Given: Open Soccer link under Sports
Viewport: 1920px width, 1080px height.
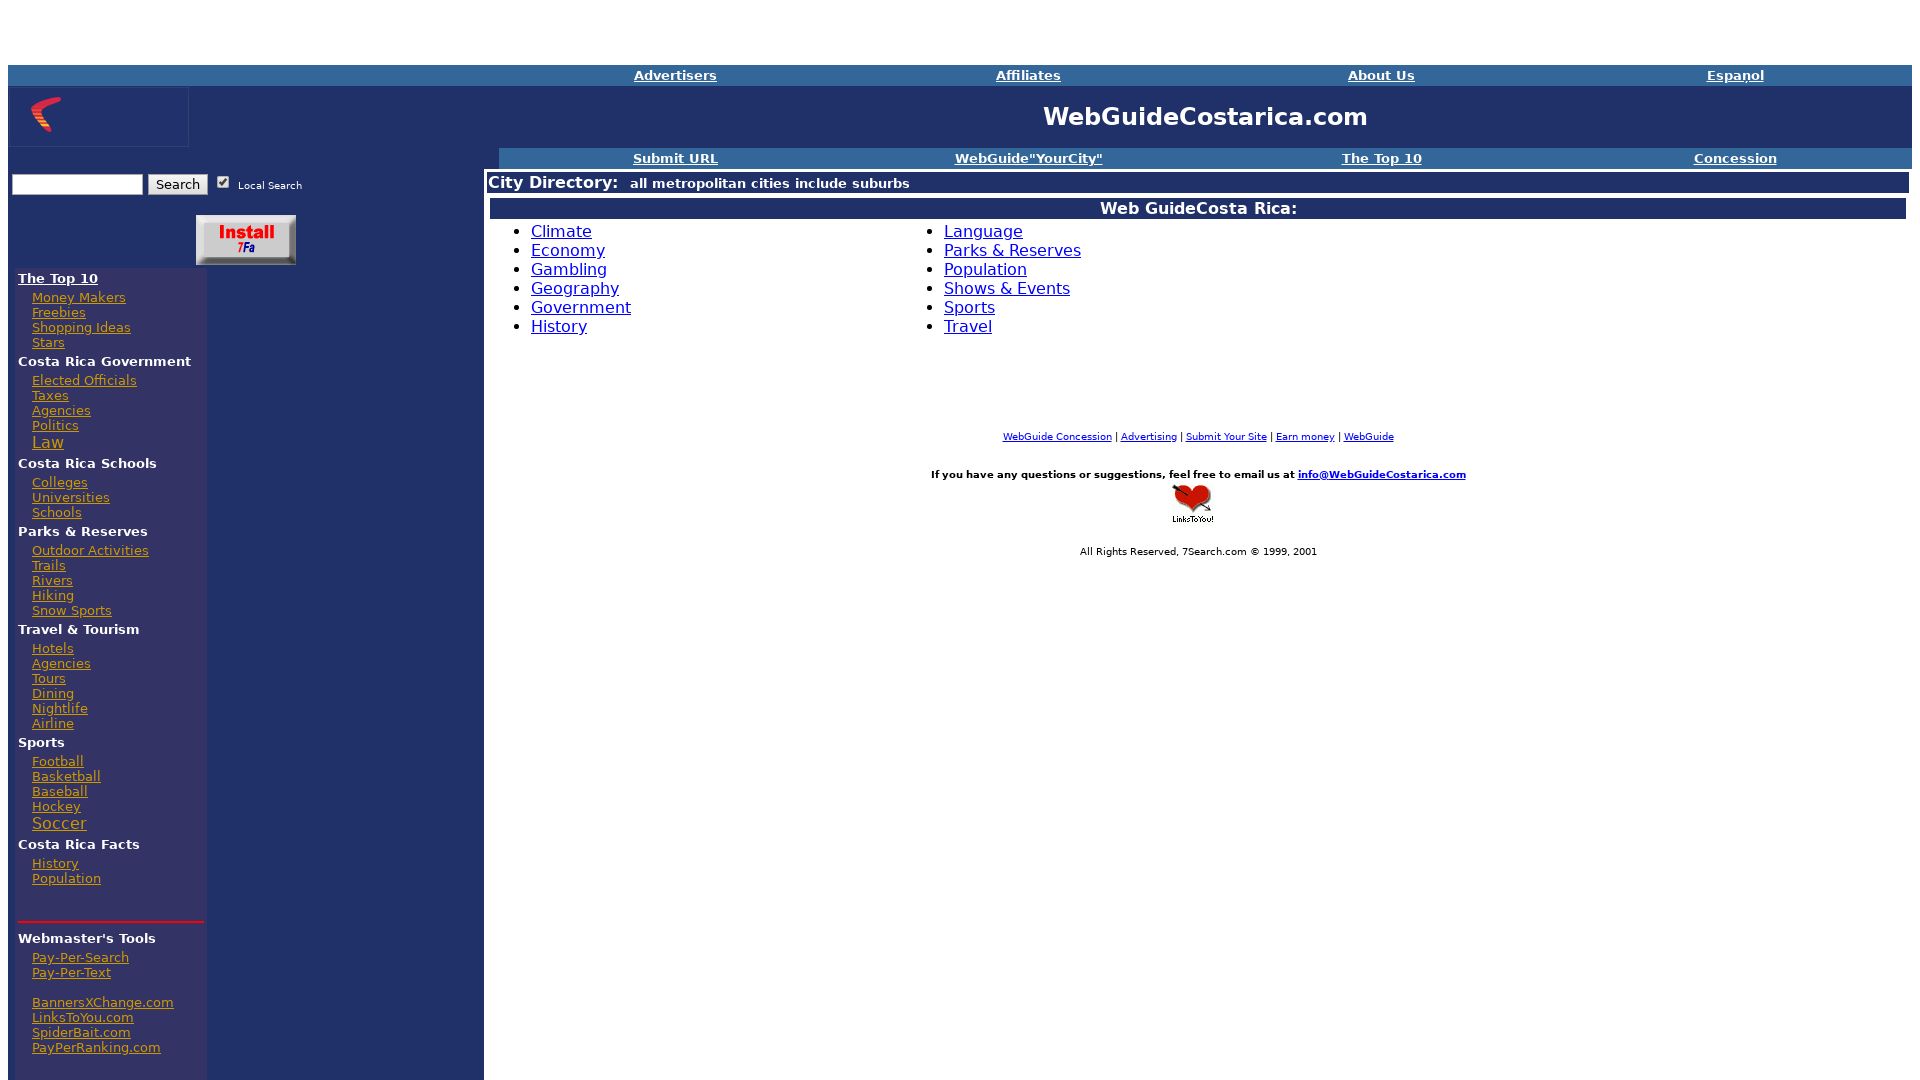Looking at the screenshot, I should (59, 824).
